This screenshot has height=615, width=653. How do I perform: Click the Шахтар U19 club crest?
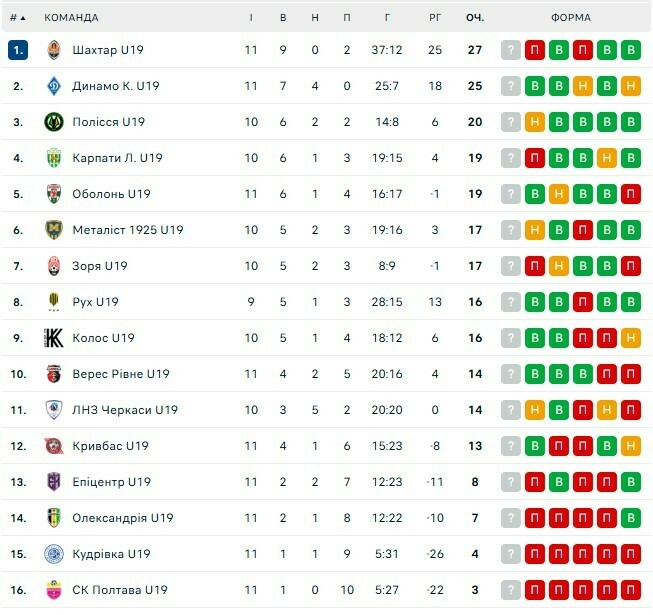point(54,50)
